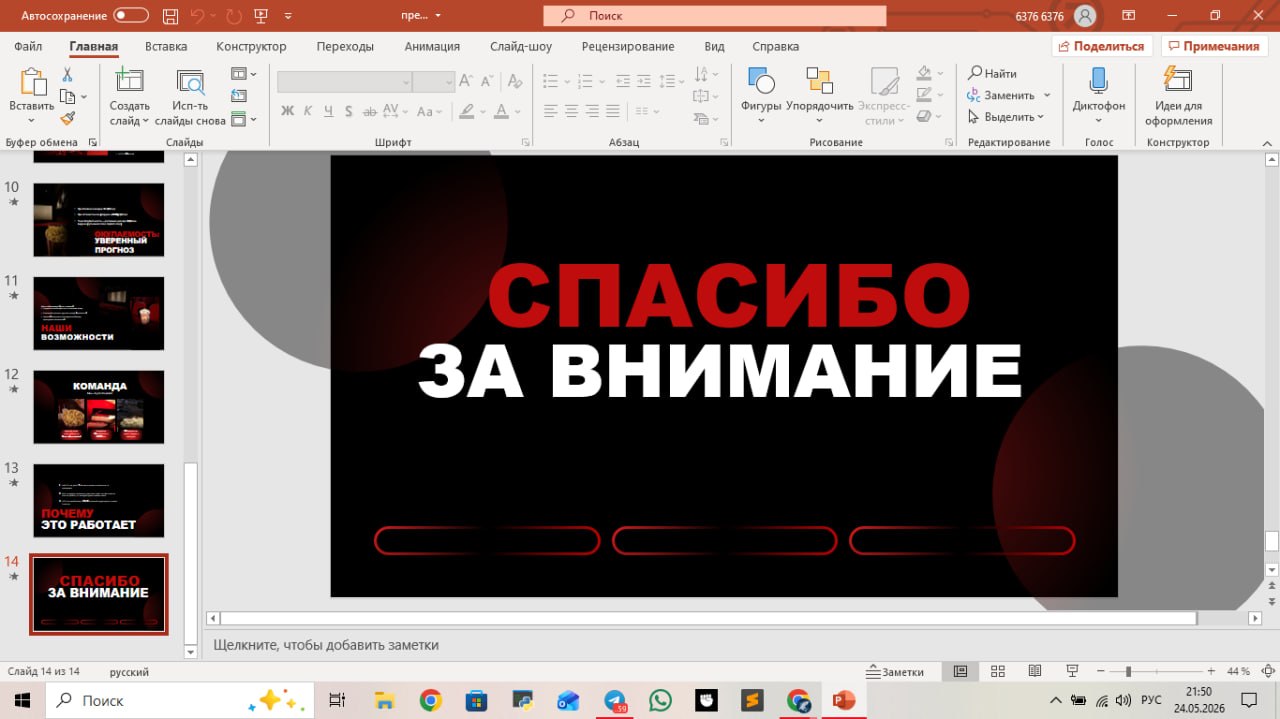Center text in Абзац group
This screenshot has height=719, width=1280.
pyautogui.click(x=571, y=111)
